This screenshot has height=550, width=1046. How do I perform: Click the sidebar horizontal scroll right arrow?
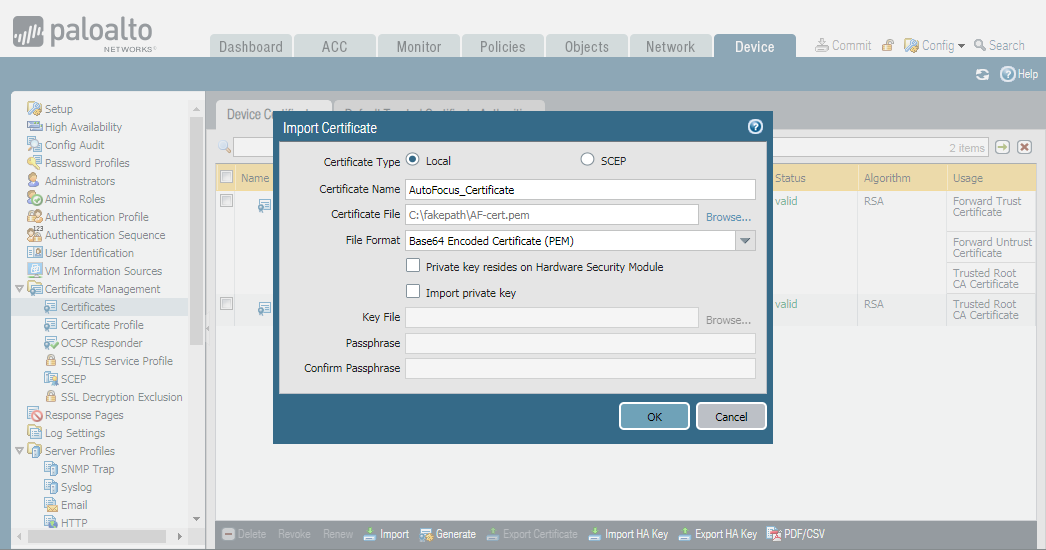pyautogui.click(x=179, y=536)
